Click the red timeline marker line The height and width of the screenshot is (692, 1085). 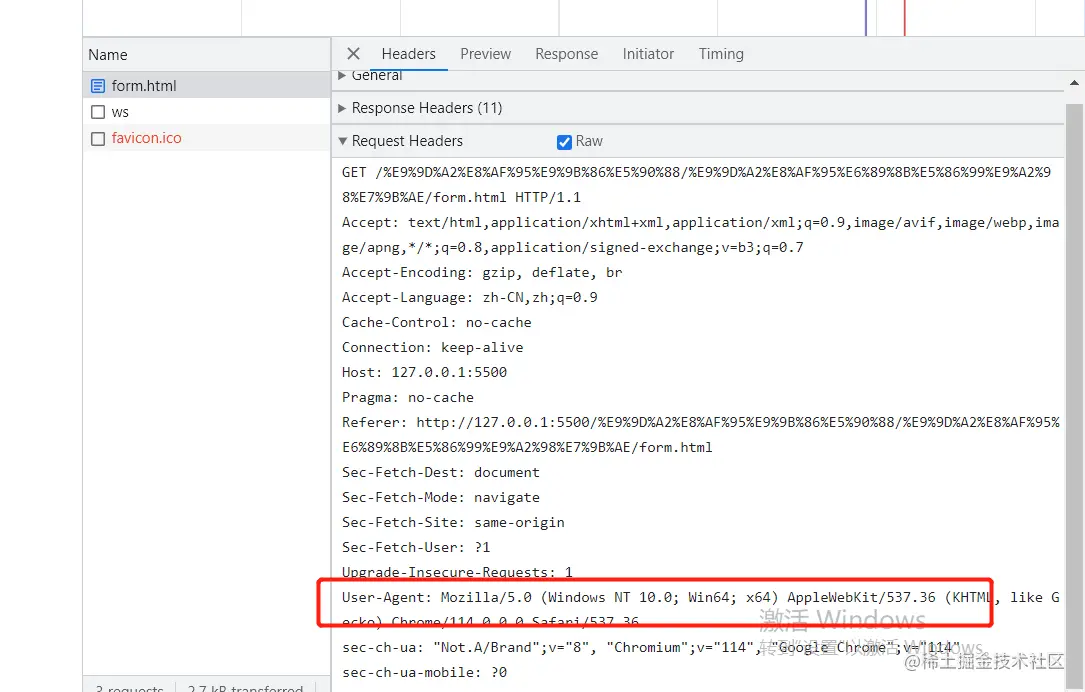(904, 17)
